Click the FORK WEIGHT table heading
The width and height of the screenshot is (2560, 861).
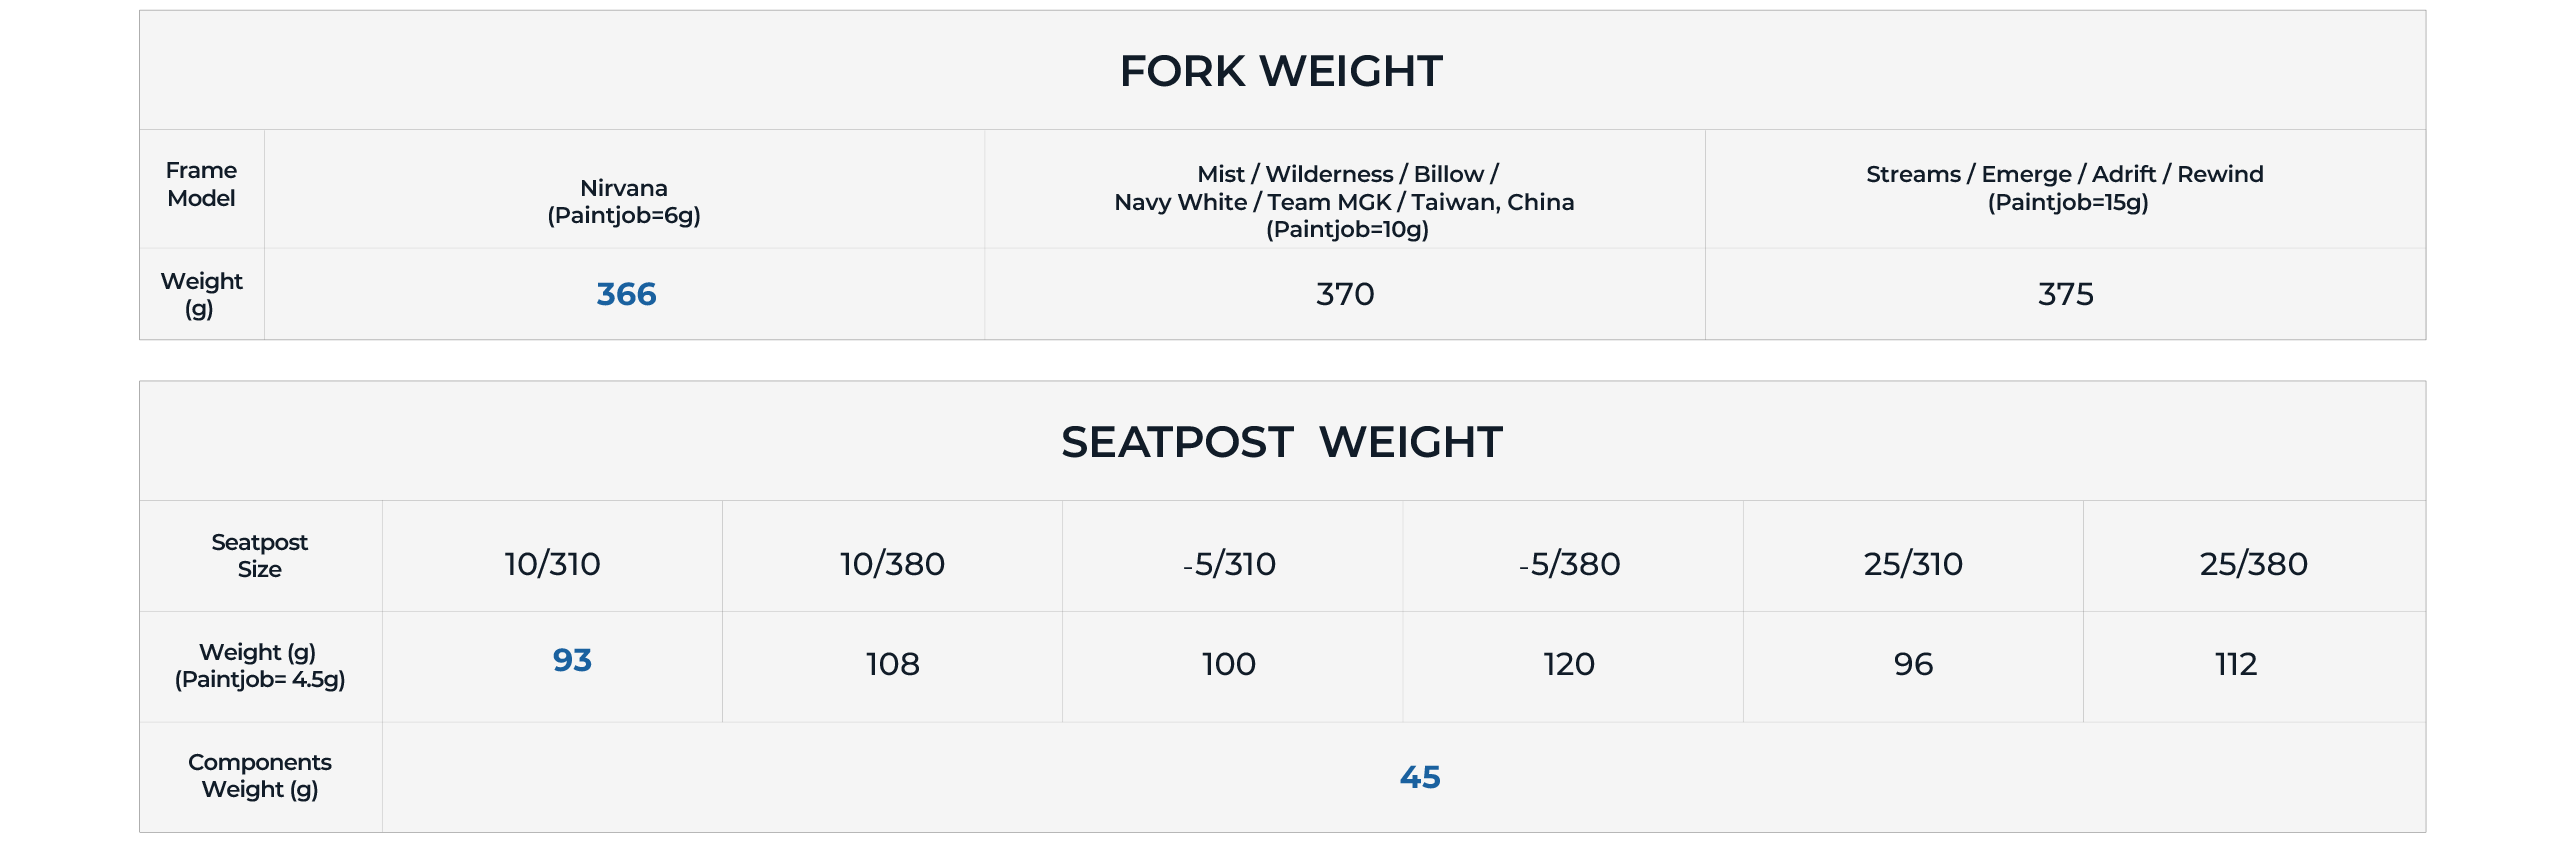click(x=1281, y=71)
